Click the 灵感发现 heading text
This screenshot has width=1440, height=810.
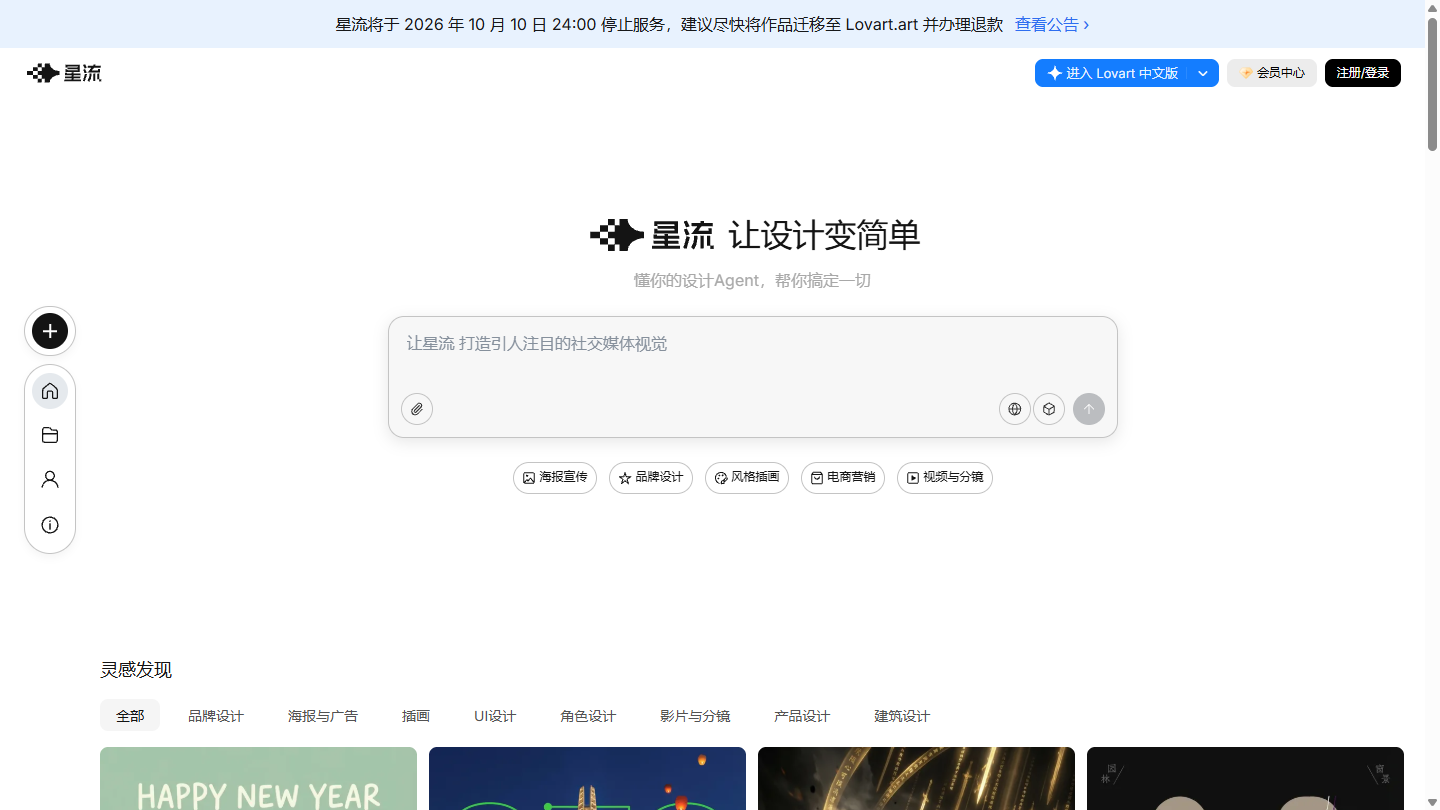coord(136,670)
